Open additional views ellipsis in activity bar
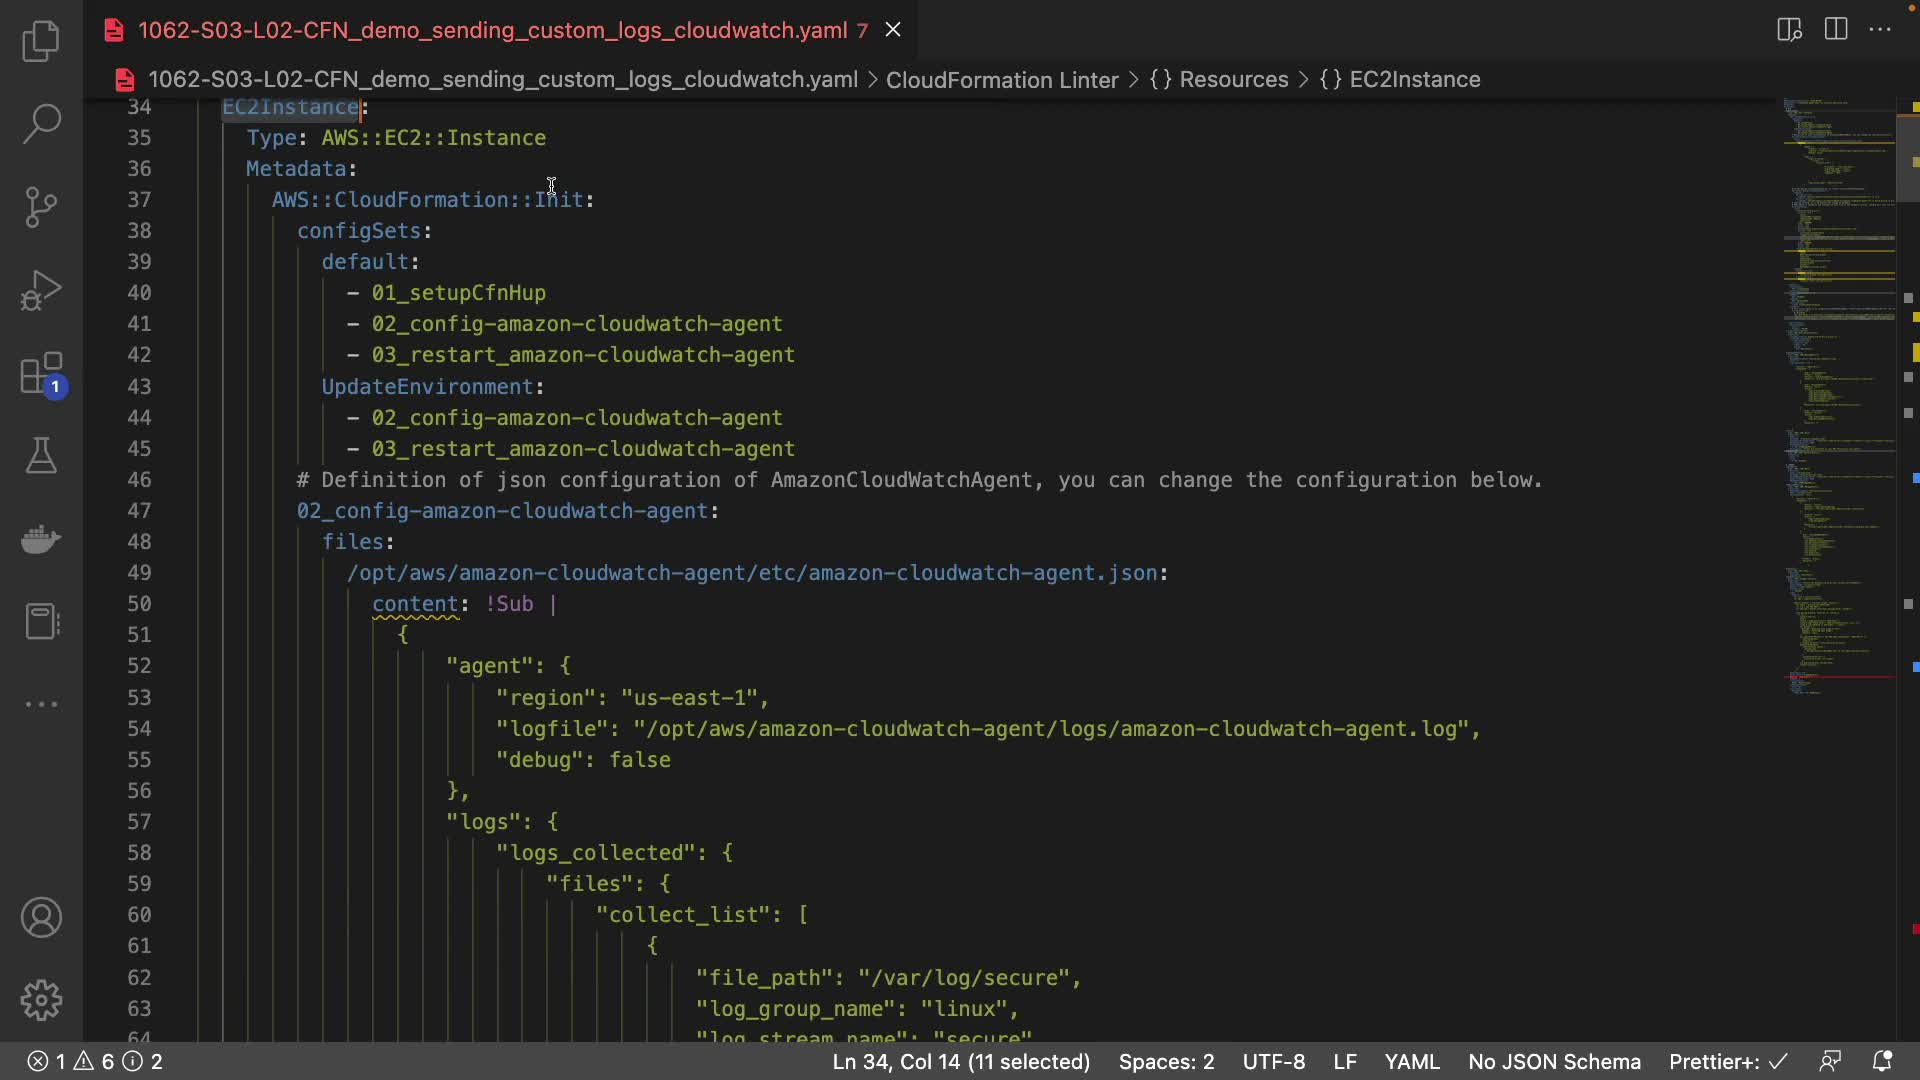This screenshot has height=1080, width=1920. pos(41,704)
